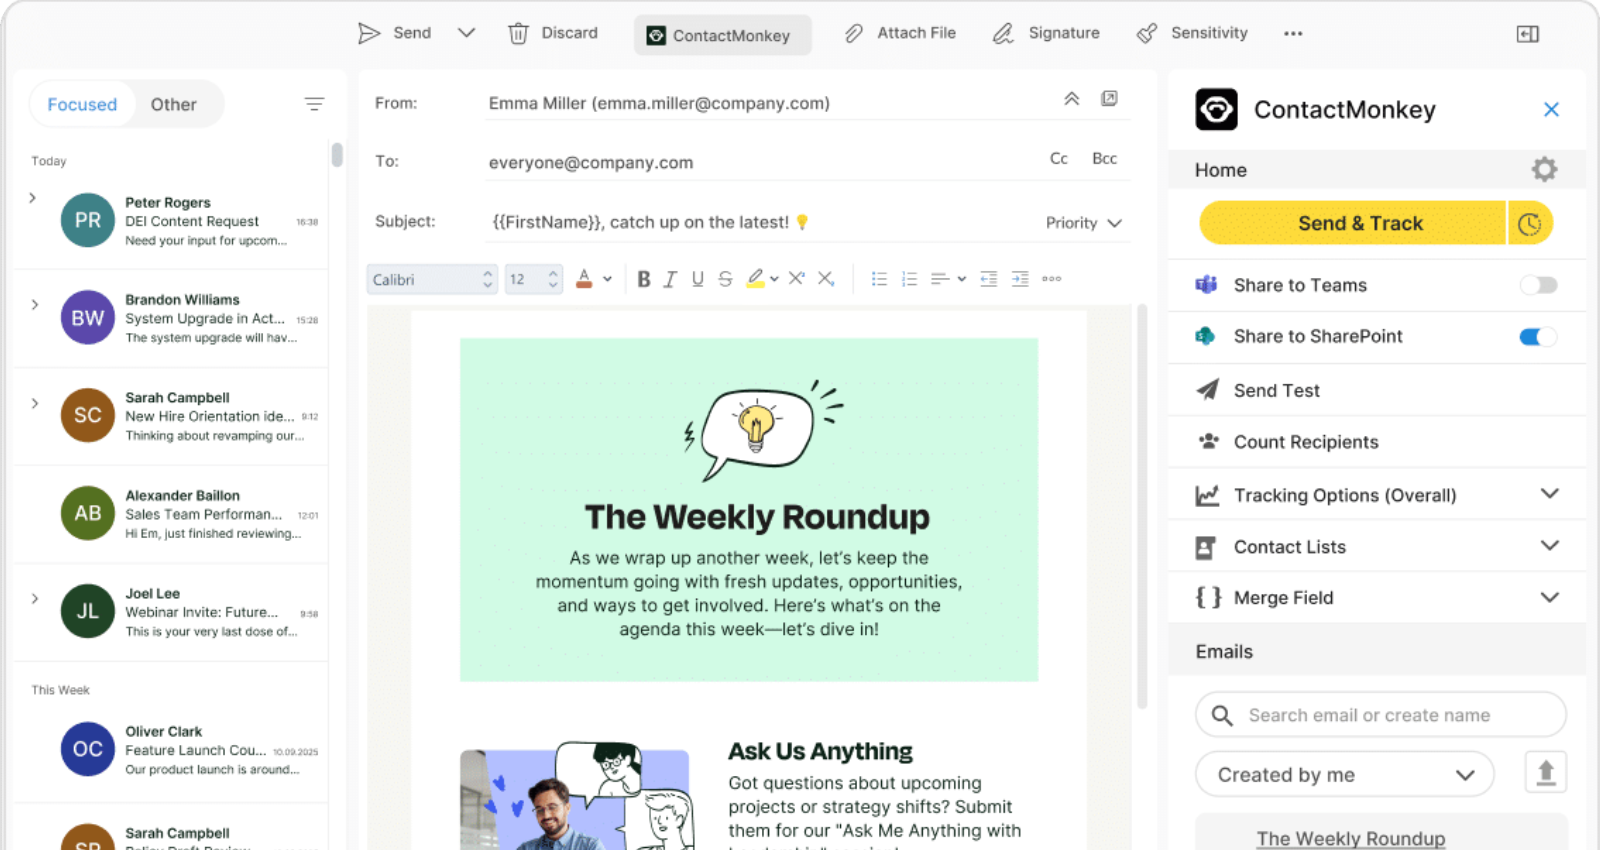Add Bcc recipients
This screenshot has width=1600, height=850.
click(1104, 158)
